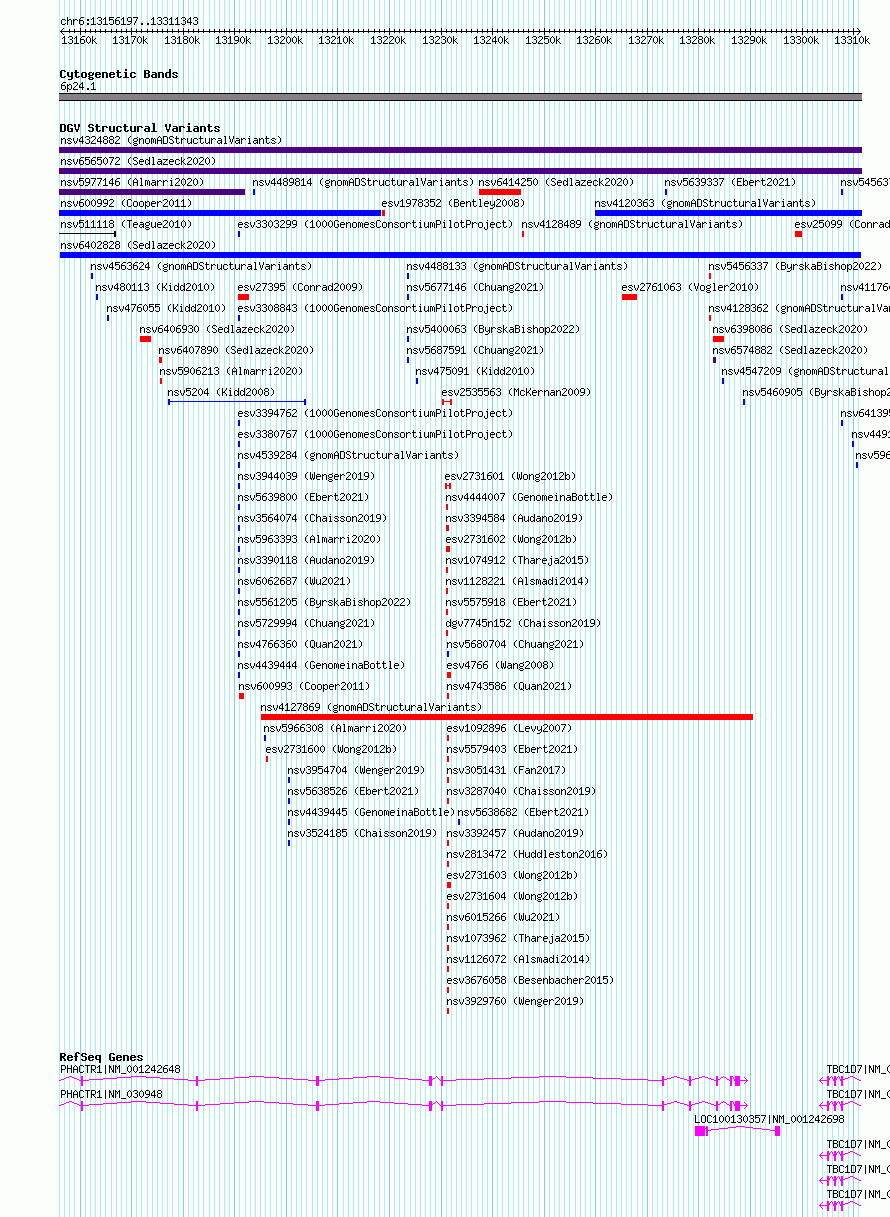Open the nsv4547209 variant label
The width and height of the screenshot is (890, 1217).
pos(806,371)
